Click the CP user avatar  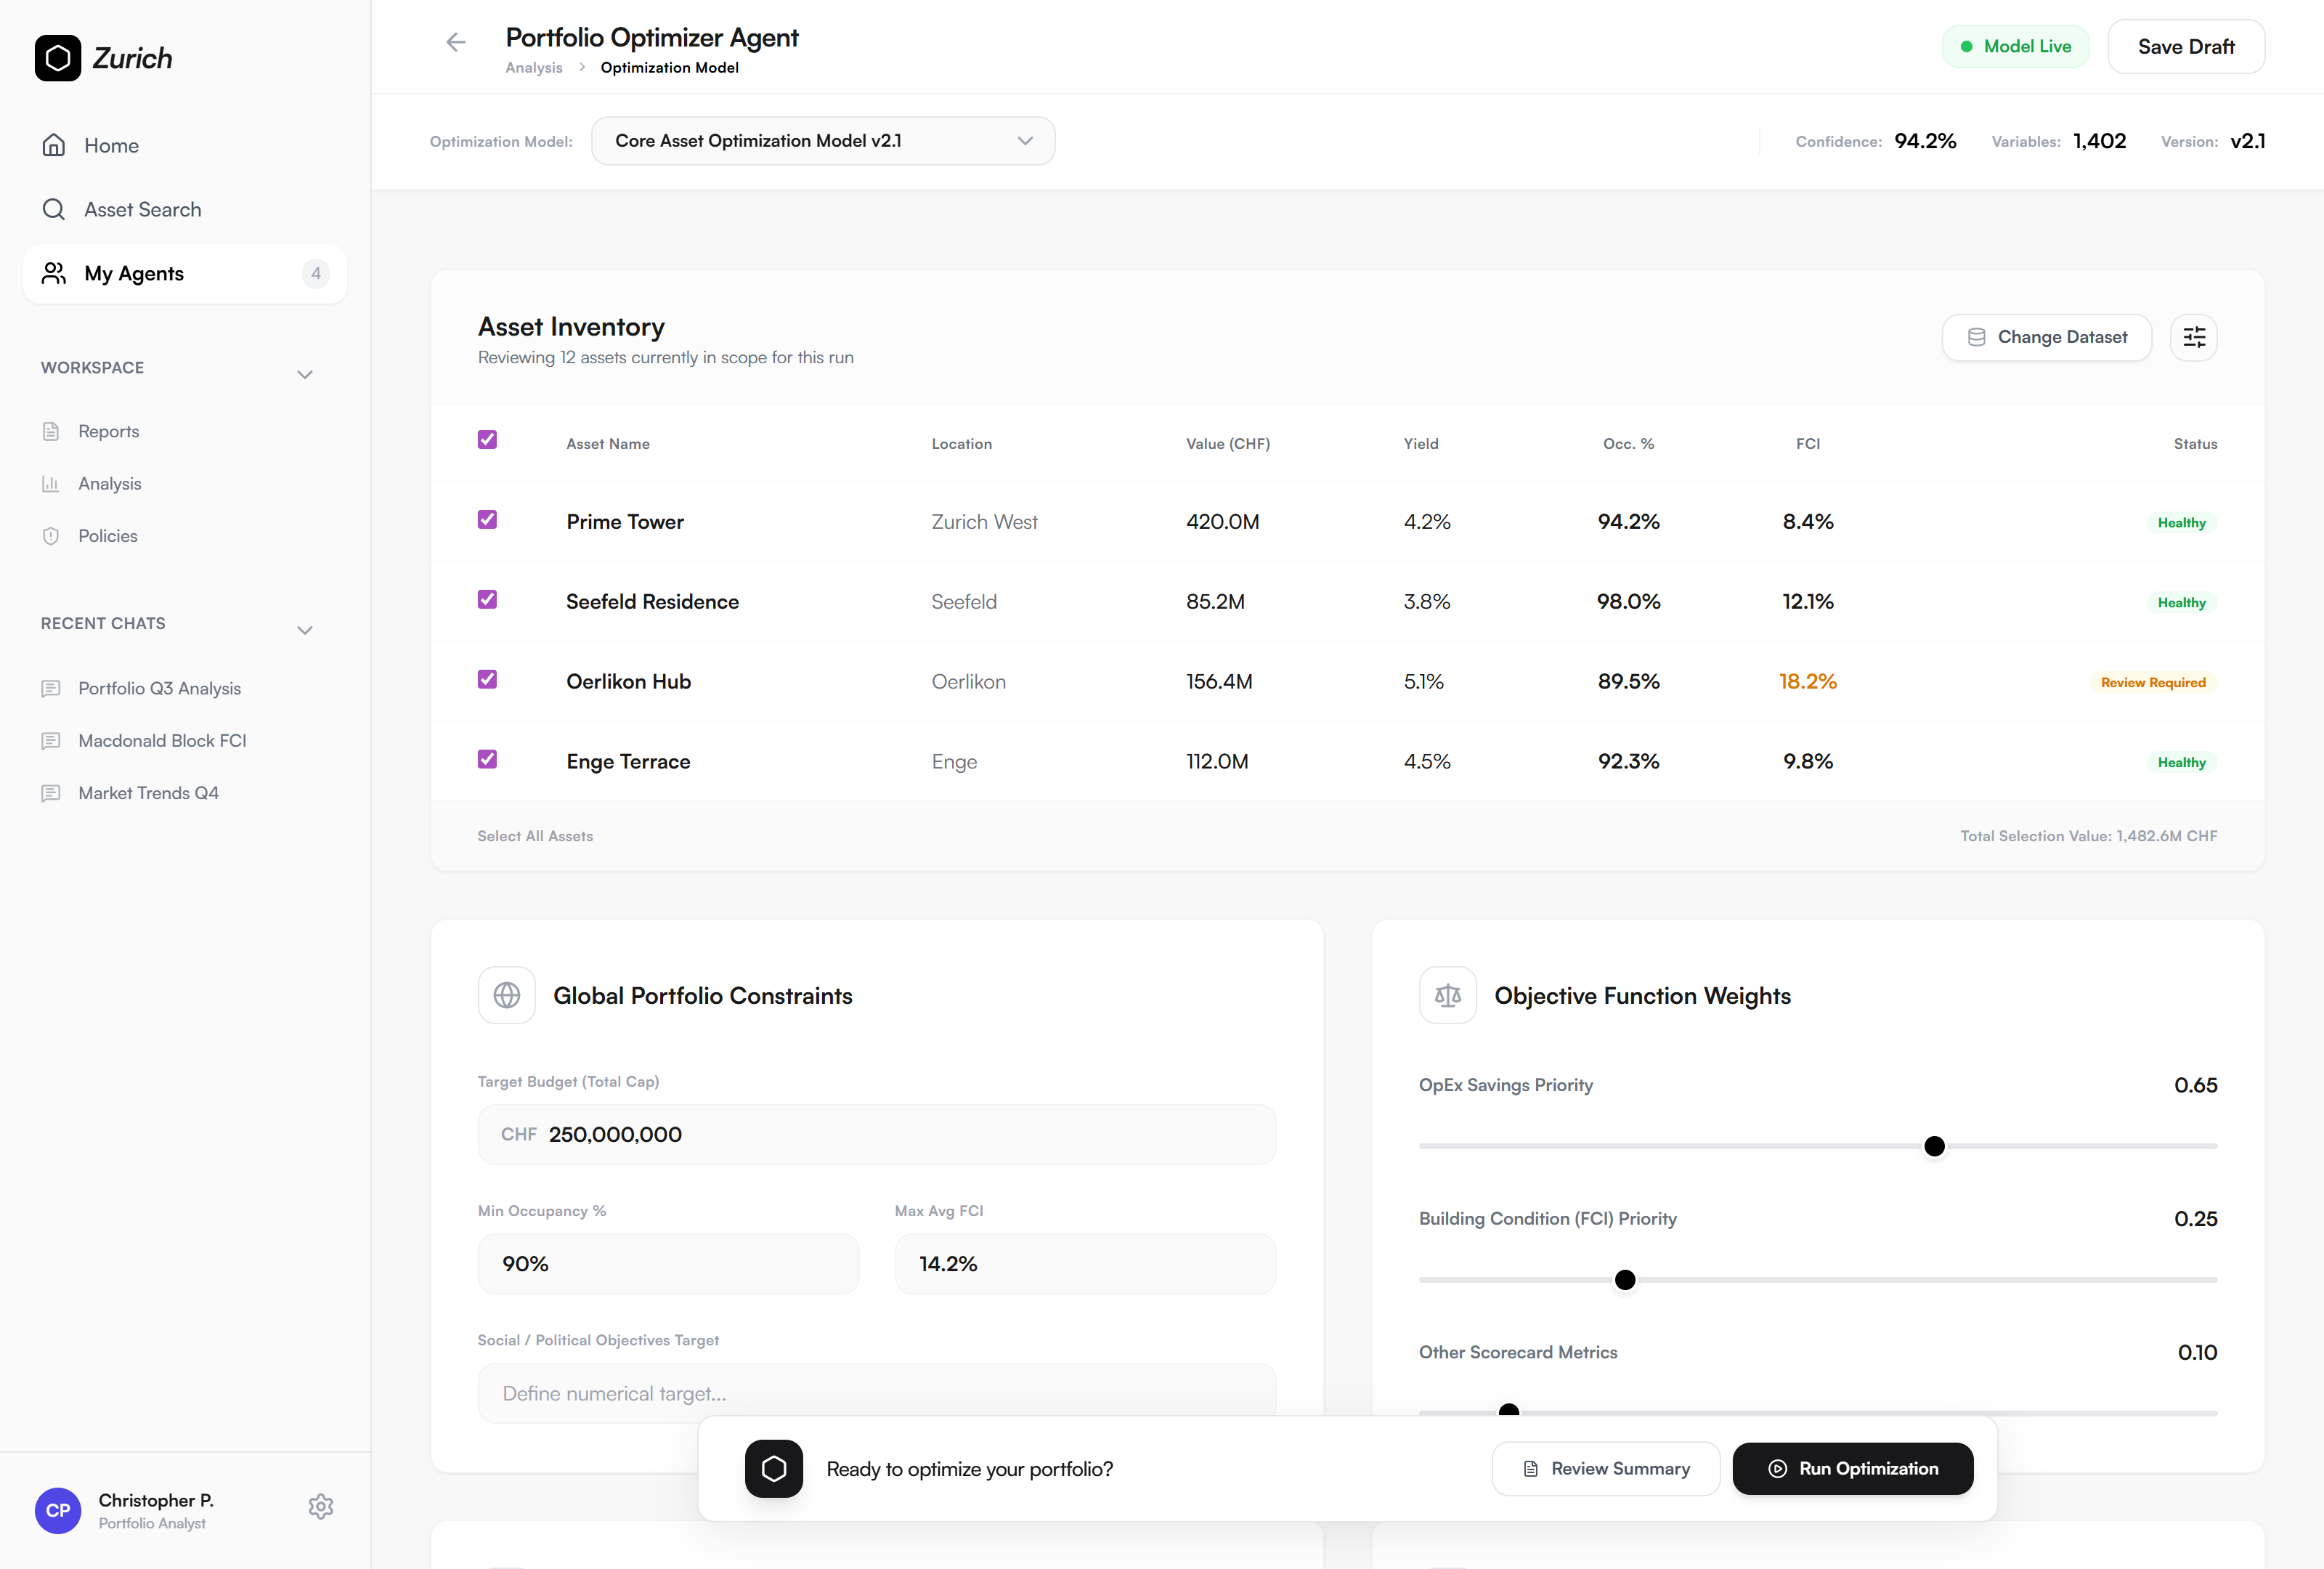tap(58, 1510)
